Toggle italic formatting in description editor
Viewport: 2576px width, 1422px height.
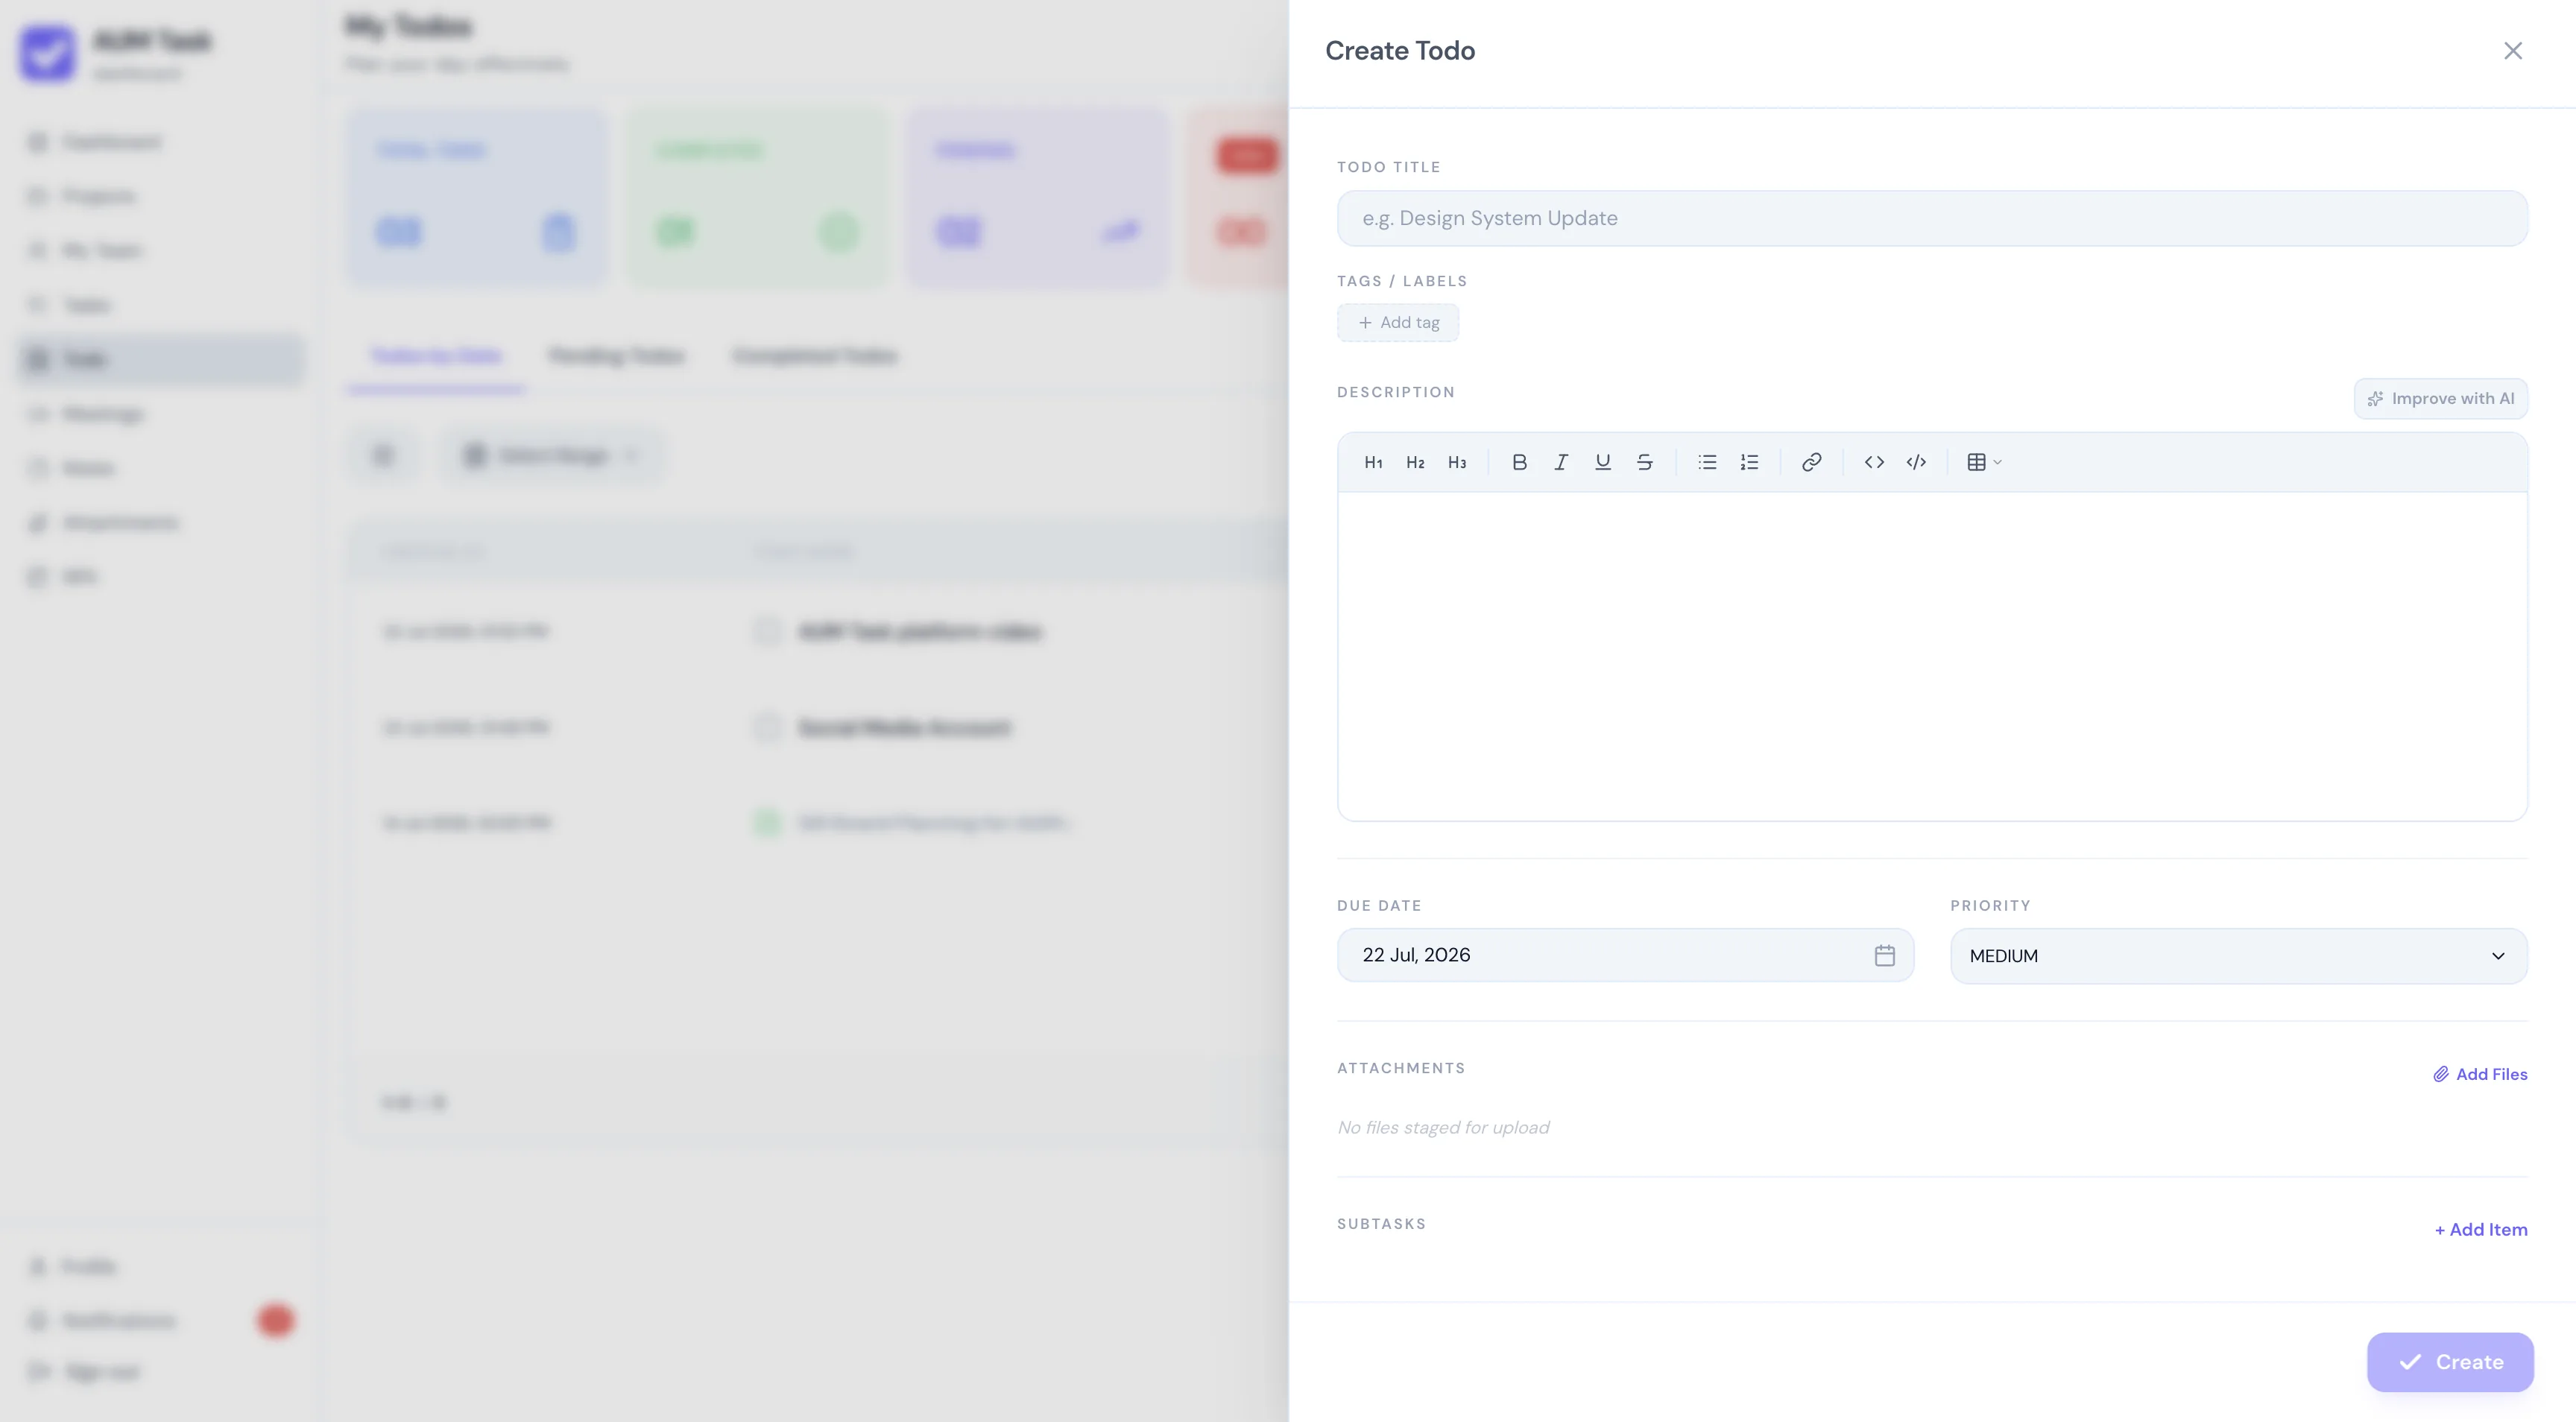(x=1561, y=462)
